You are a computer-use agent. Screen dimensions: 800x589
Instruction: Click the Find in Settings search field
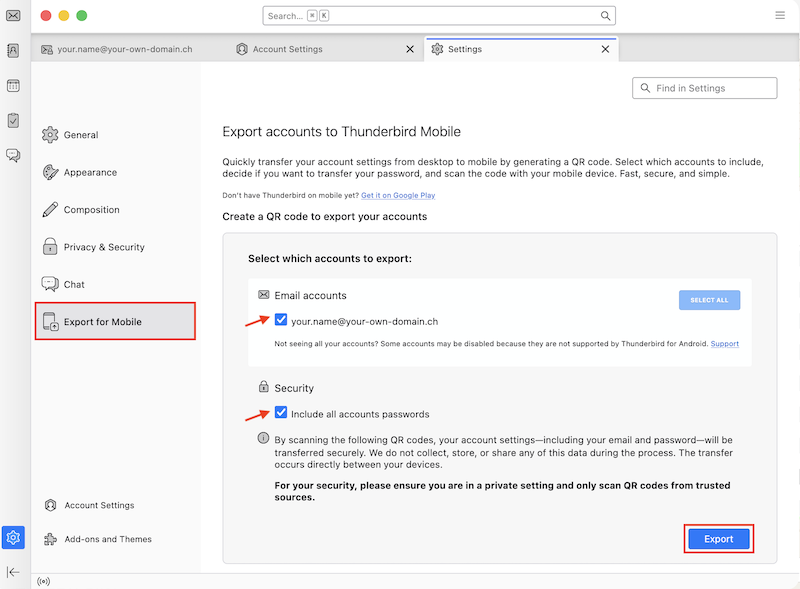pos(705,88)
